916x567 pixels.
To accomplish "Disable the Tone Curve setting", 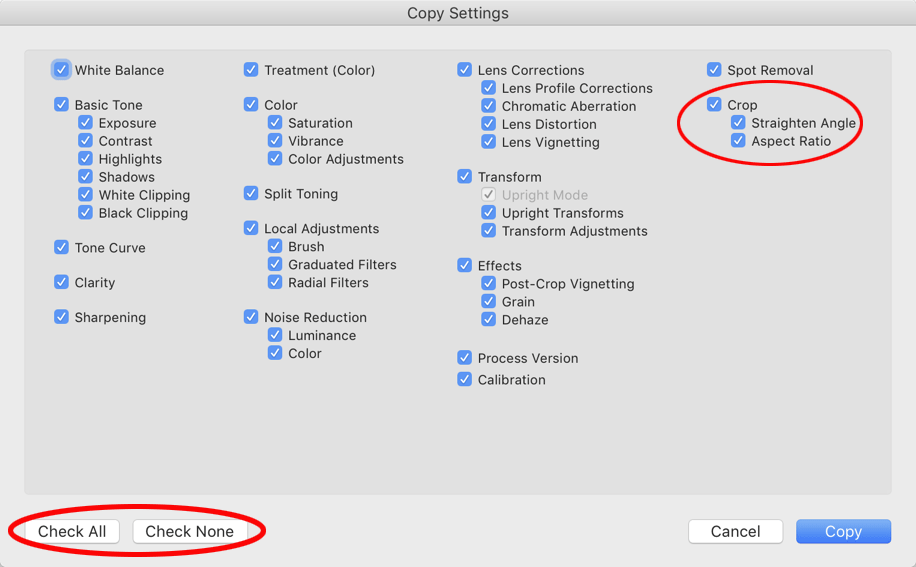I will (x=62, y=248).
